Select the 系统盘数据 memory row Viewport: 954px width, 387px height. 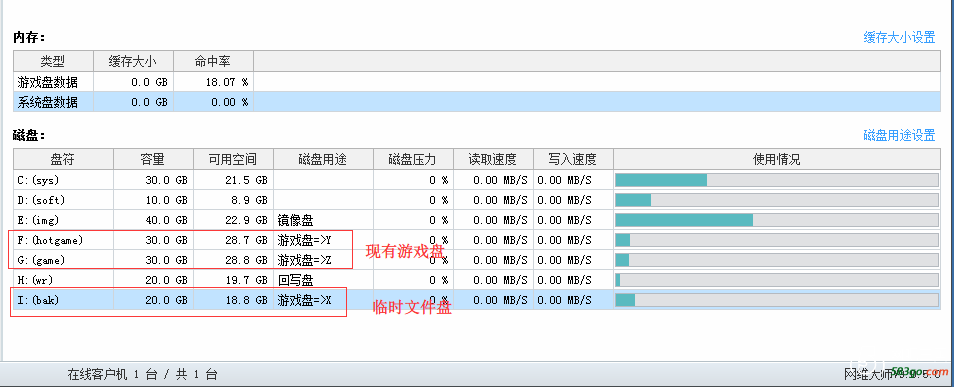tap(477, 102)
